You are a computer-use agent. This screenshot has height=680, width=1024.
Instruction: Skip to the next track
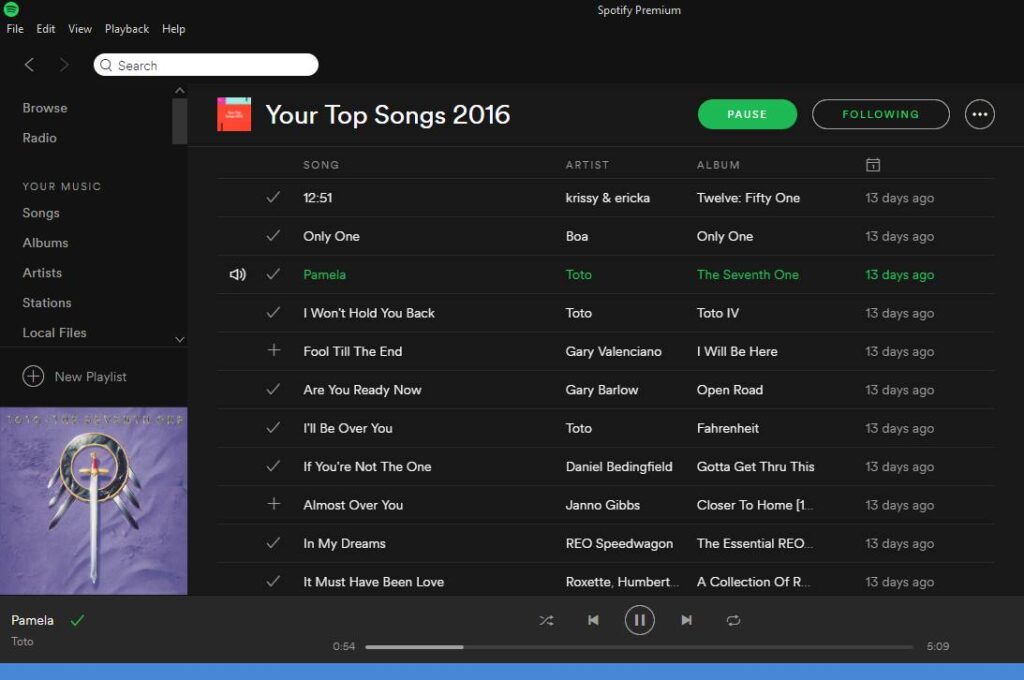click(686, 620)
